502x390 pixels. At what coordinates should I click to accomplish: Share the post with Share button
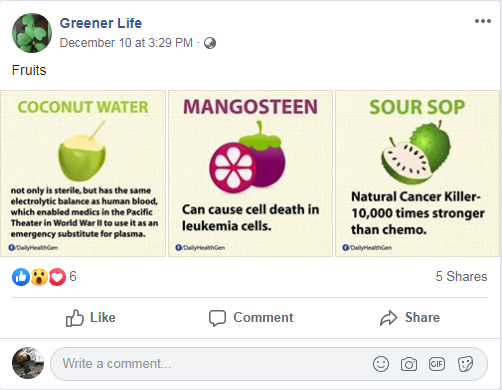click(410, 318)
